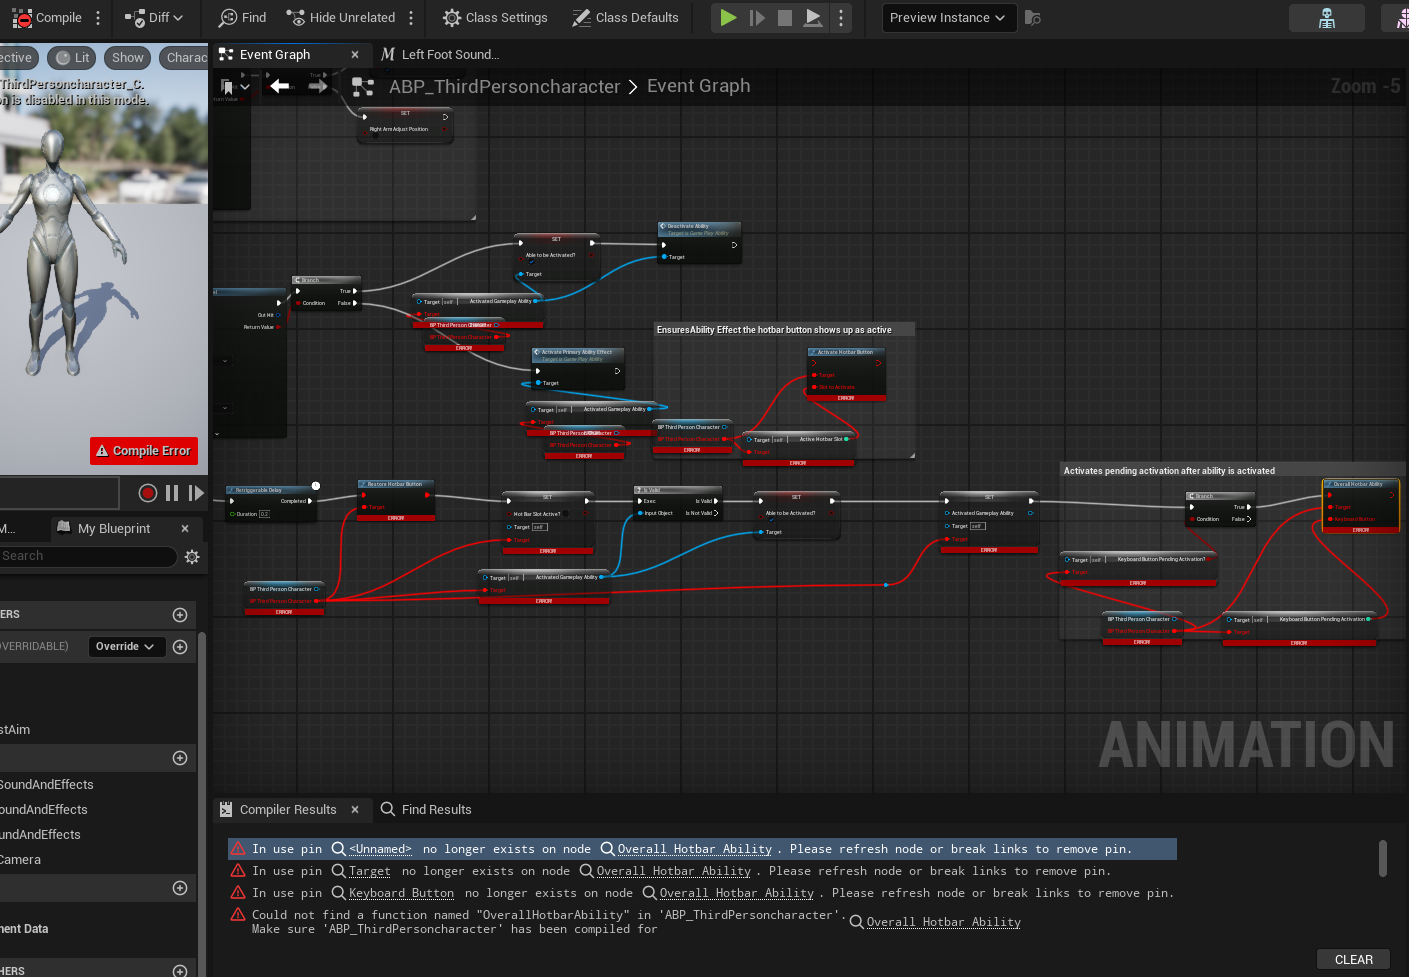1409x977 pixels.
Task: Click the Duration value field on Retriggerable Delay
Action: 264,514
